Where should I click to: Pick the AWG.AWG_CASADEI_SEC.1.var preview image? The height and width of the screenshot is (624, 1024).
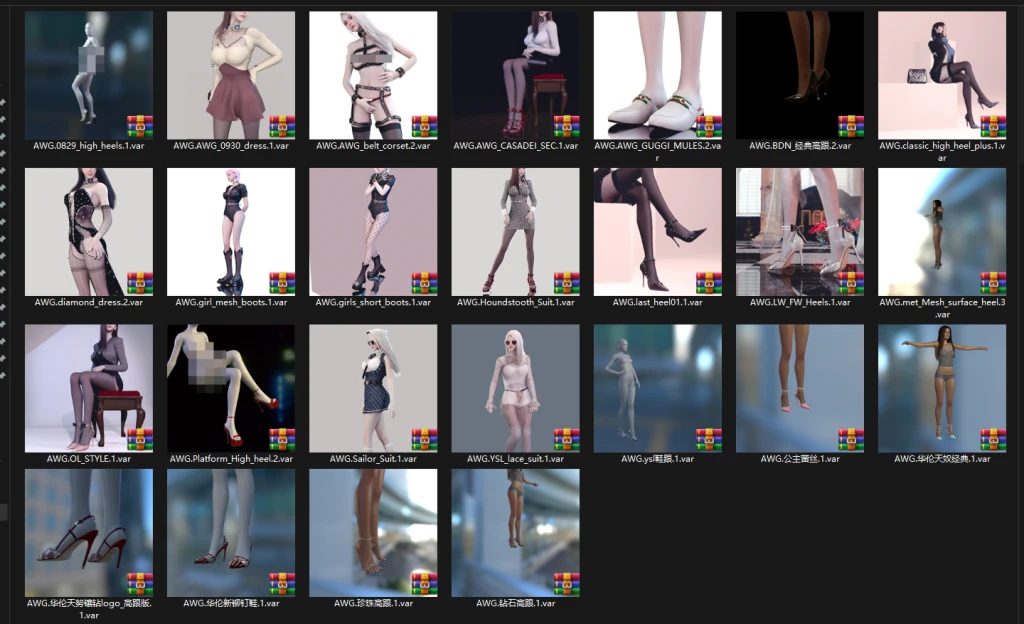coord(515,75)
